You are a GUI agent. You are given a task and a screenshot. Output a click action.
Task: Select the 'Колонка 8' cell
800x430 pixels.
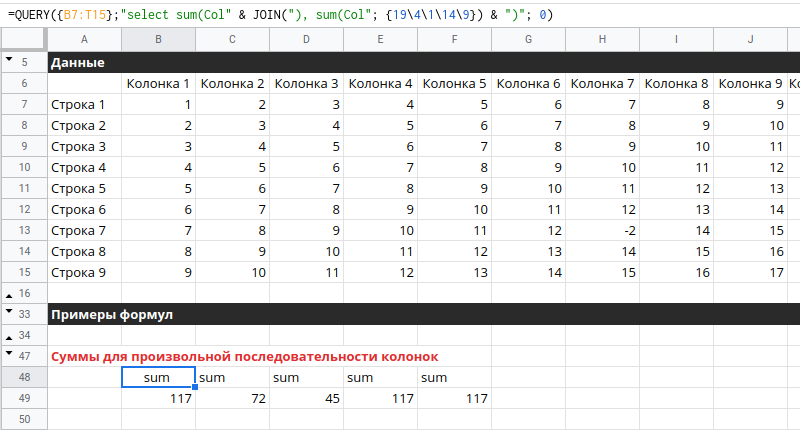click(676, 84)
